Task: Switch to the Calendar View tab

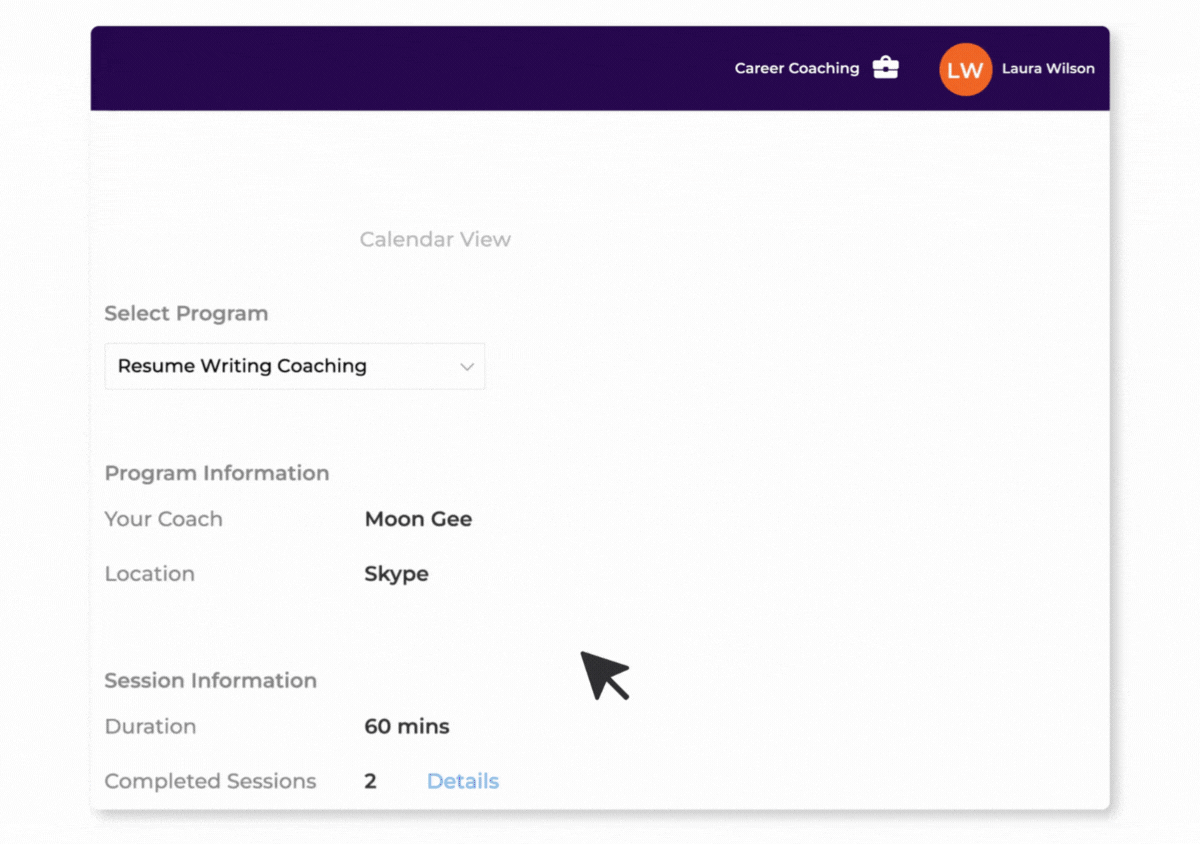Action: [x=435, y=239]
